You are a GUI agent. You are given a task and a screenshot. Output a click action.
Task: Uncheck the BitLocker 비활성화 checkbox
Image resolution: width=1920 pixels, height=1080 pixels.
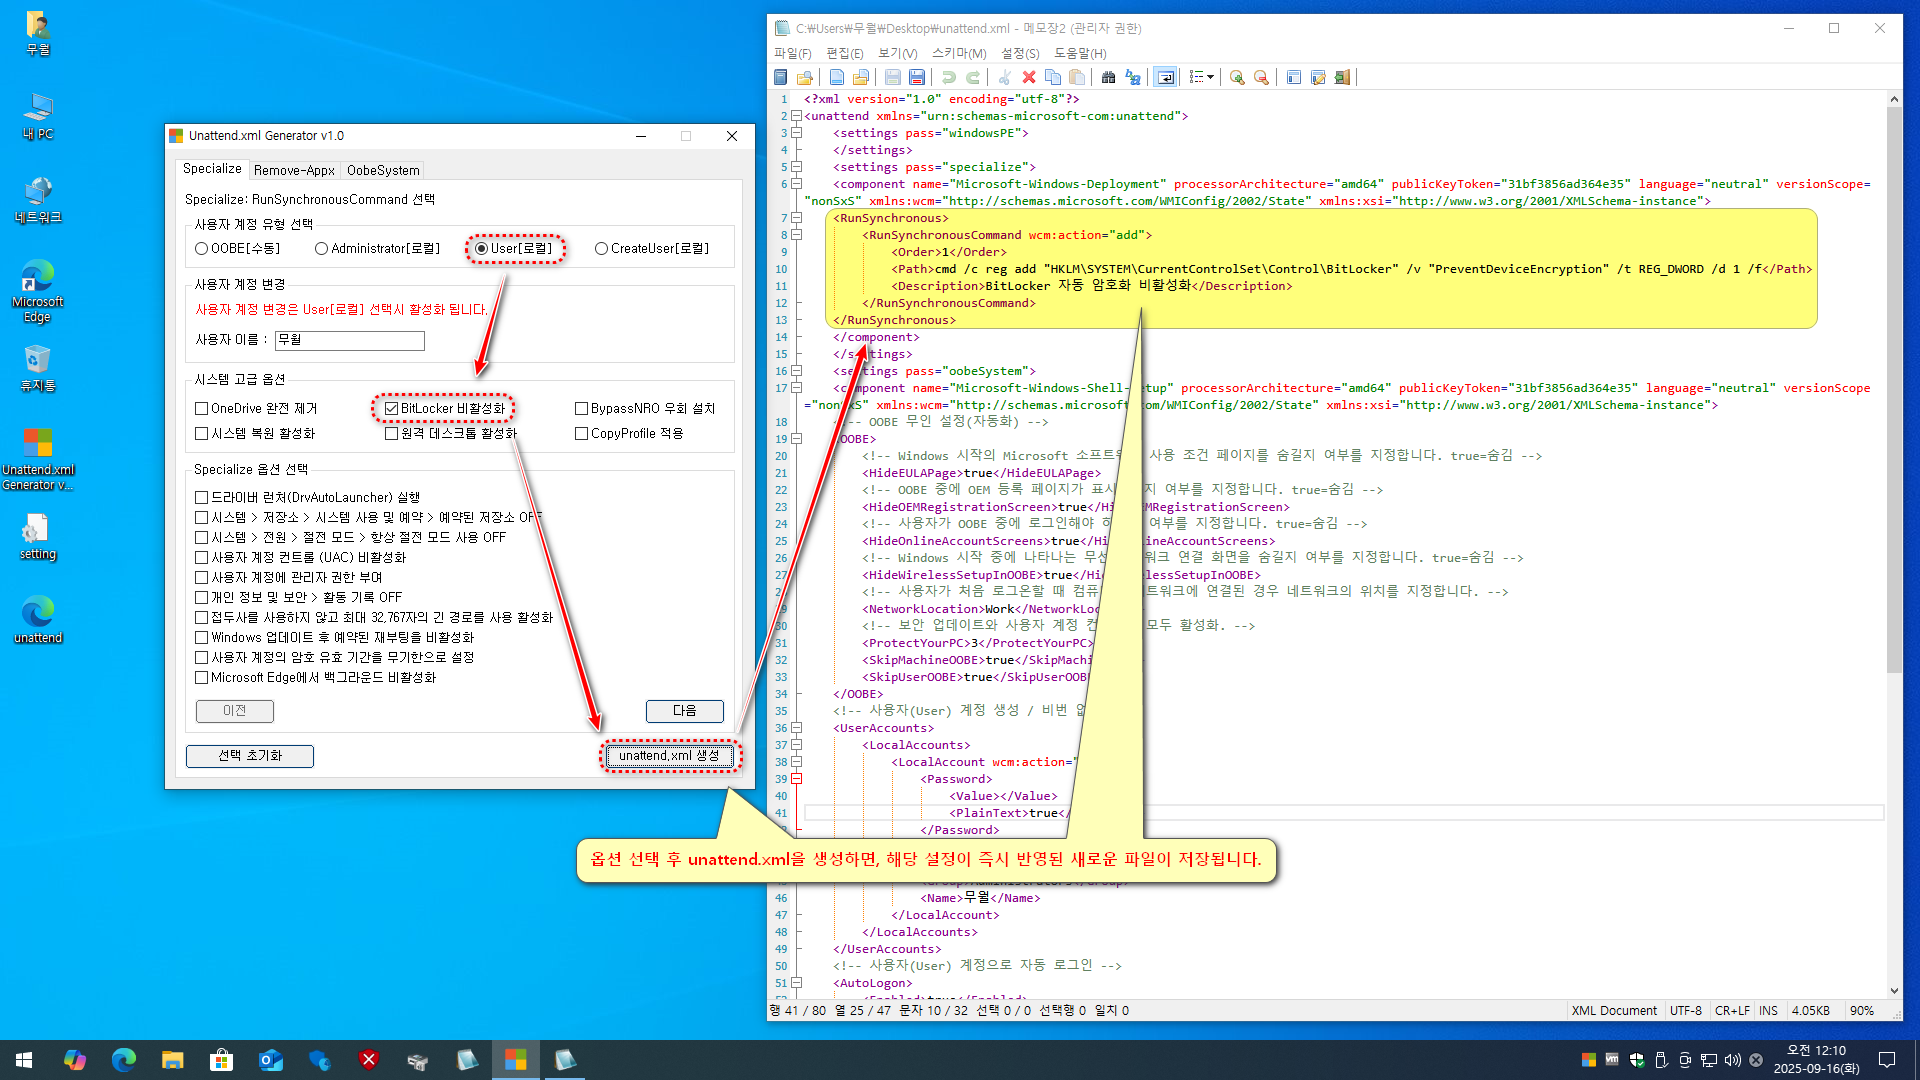coord(392,408)
